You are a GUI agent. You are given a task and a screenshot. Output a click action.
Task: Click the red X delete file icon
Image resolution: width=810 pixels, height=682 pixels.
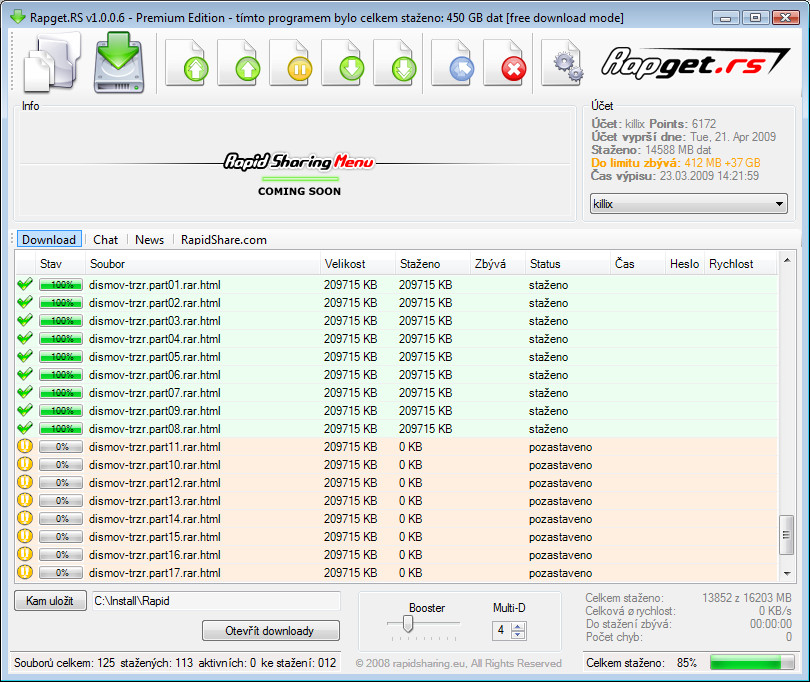coord(505,63)
